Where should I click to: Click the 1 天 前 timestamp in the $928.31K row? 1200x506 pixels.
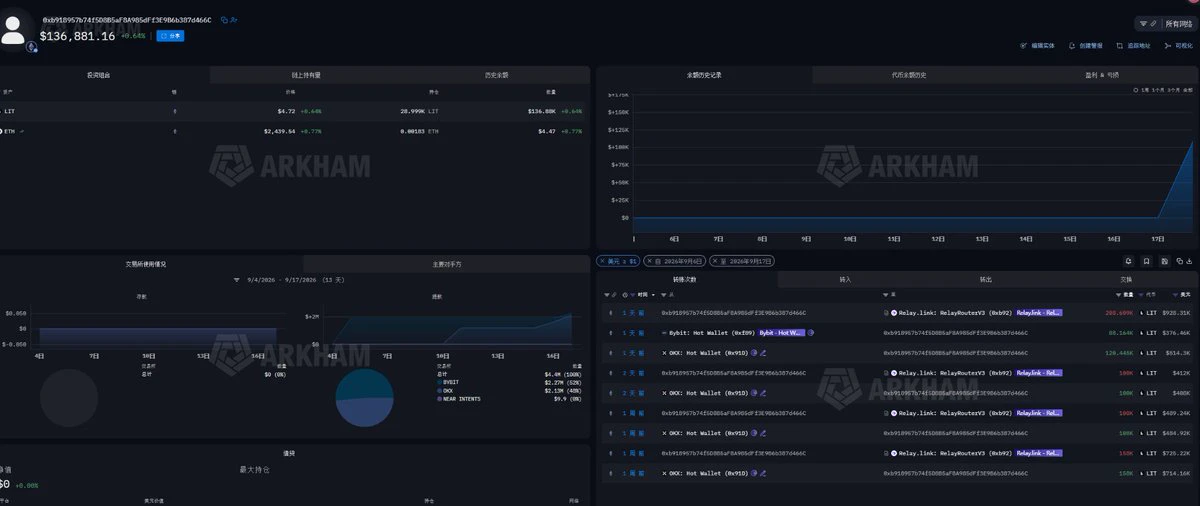pyautogui.click(x=635, y=312)
